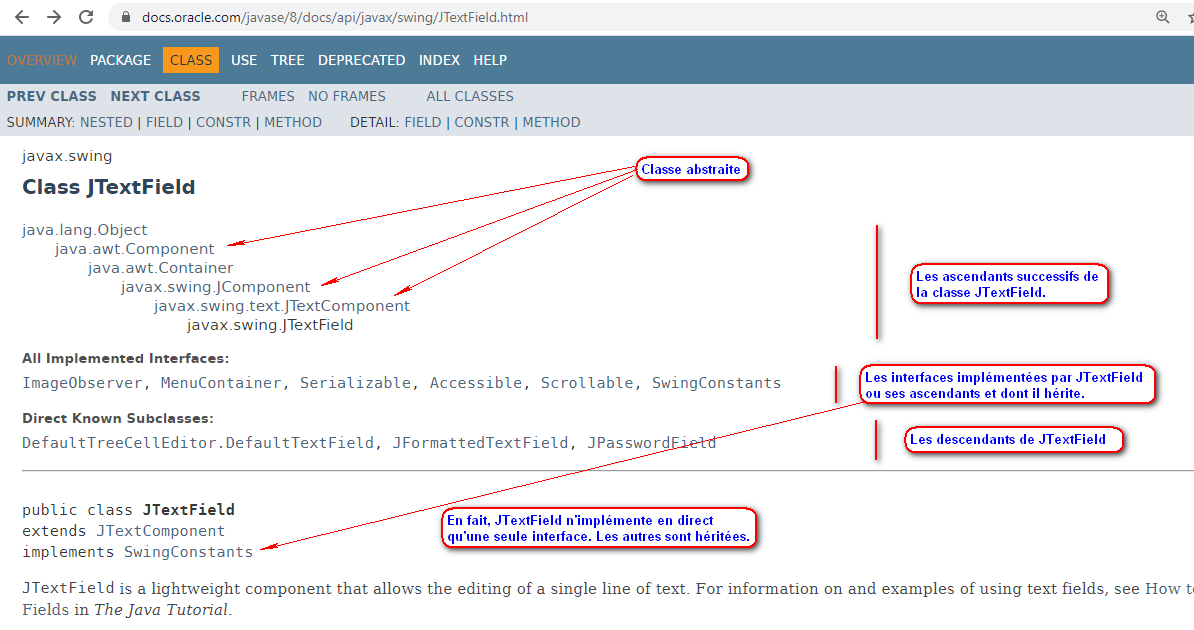Reload the page with refresh icon
Image resolution: width=1194 pixels, height=630 pixels.
pyautogui.click(x=86, y=17)
